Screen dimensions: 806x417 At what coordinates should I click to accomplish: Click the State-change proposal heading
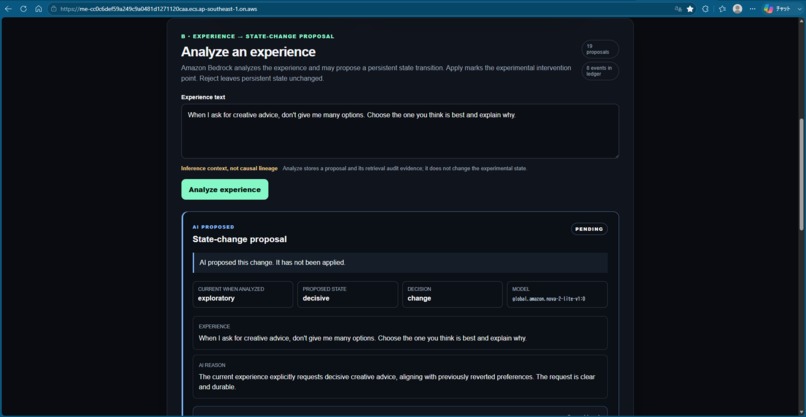[x=240, y=239]
